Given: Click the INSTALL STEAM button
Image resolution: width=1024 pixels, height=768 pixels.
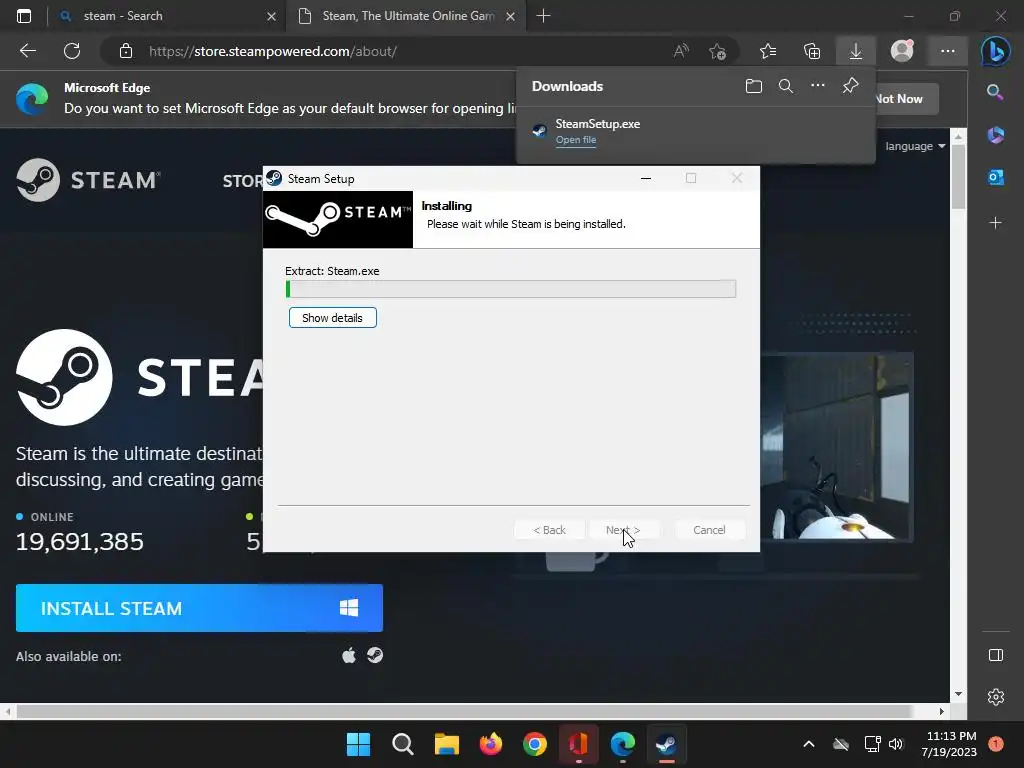Looking at the screenshot, I should [199, 608].
